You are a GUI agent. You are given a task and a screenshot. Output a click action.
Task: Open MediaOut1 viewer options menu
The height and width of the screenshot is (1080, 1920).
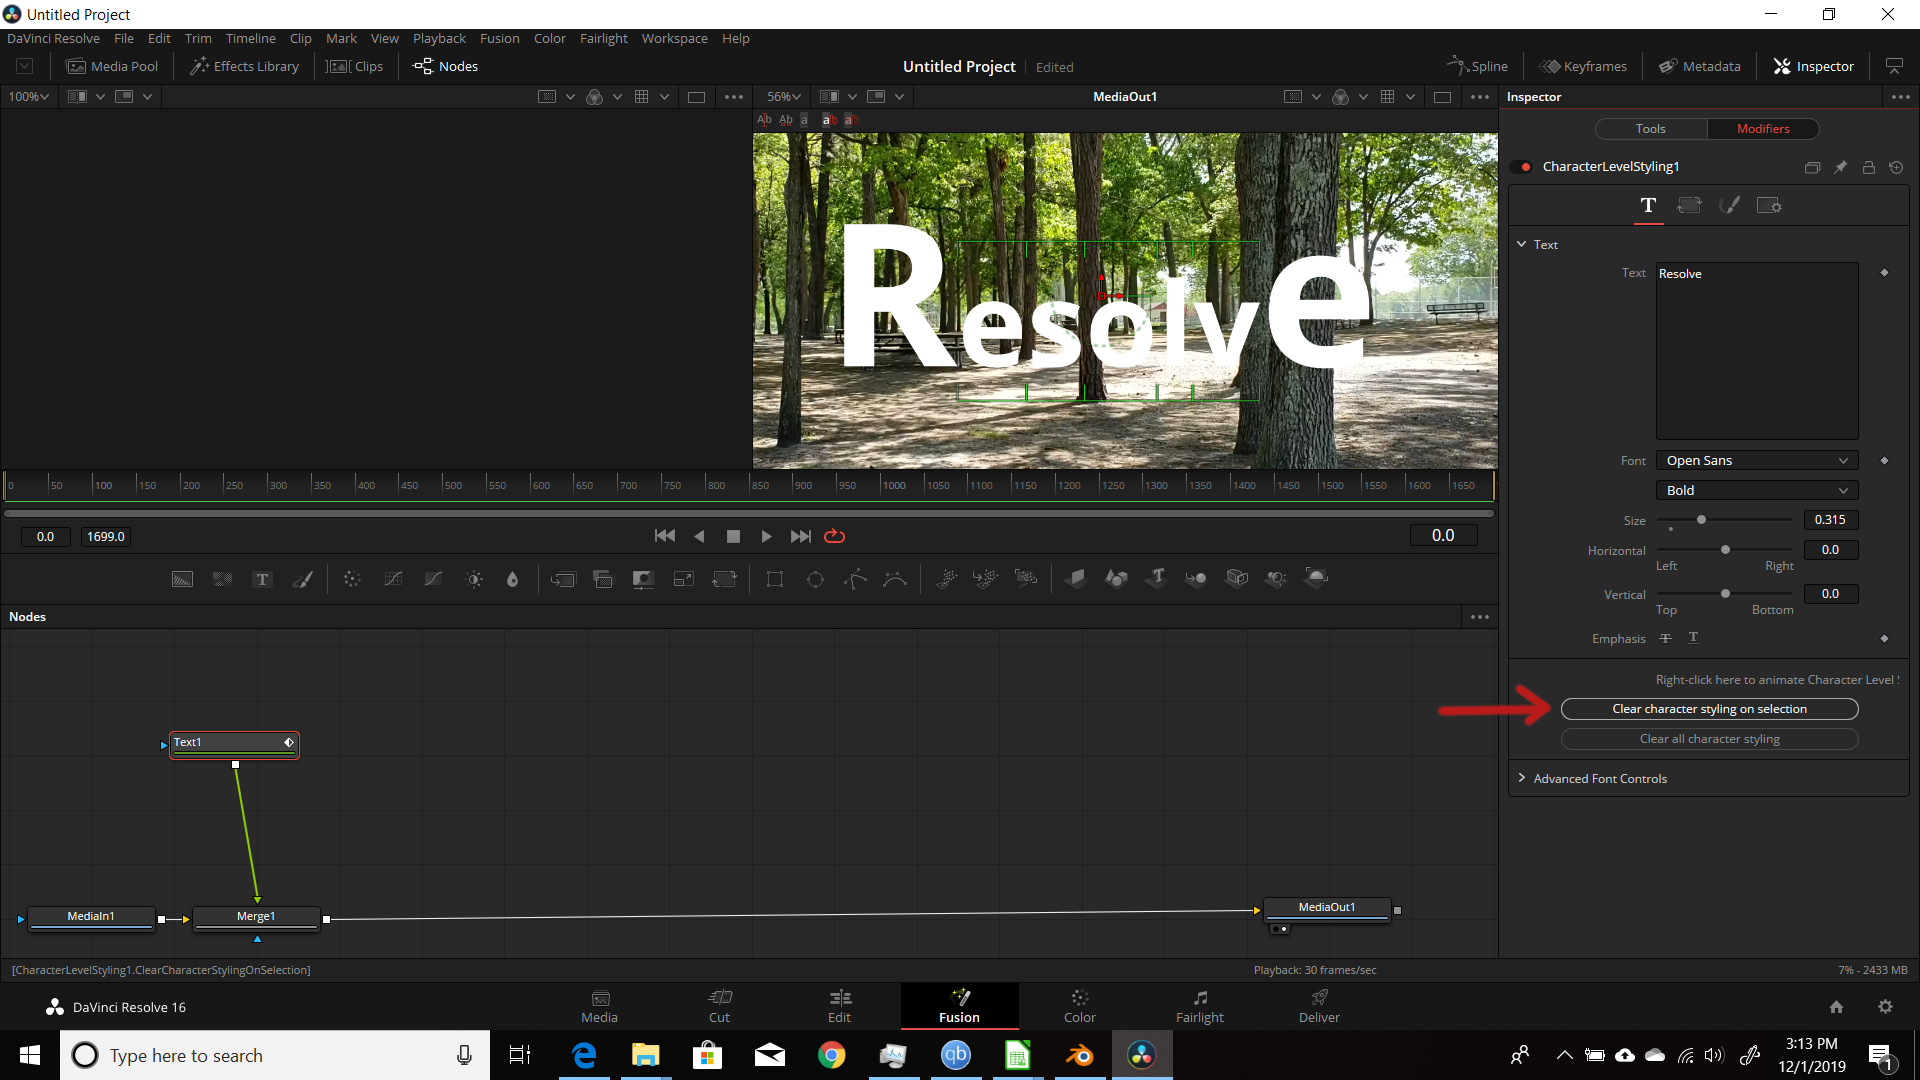coord(1480,97)
